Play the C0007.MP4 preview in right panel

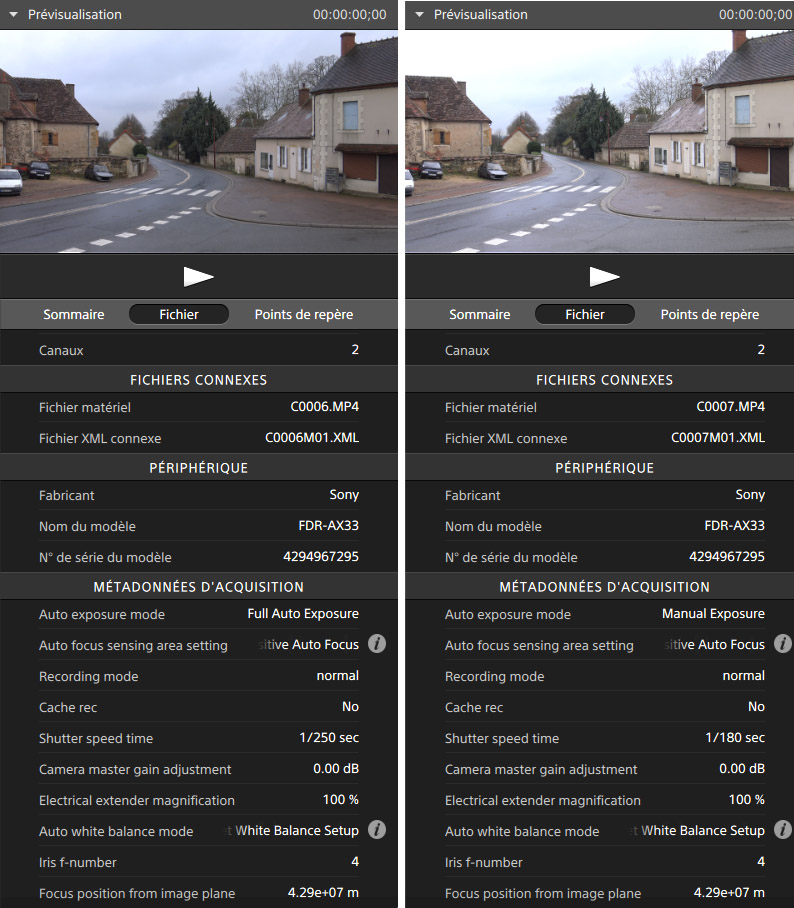(605, 277)
